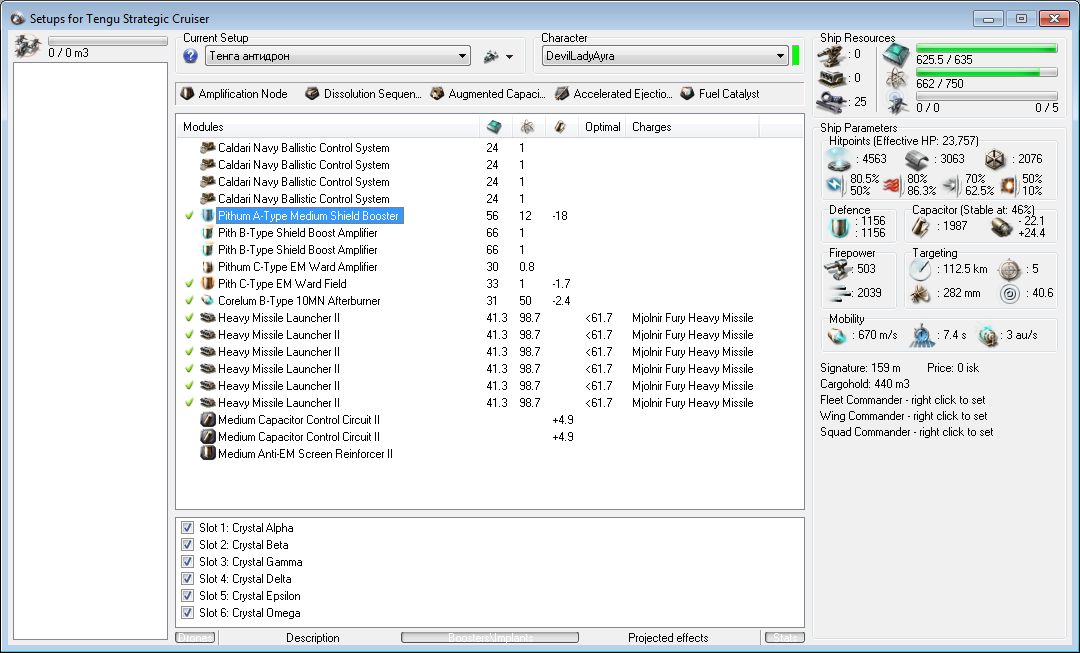Click the missile firepower icon showing 2039
1080x653 pixels.
coord(840,293)
